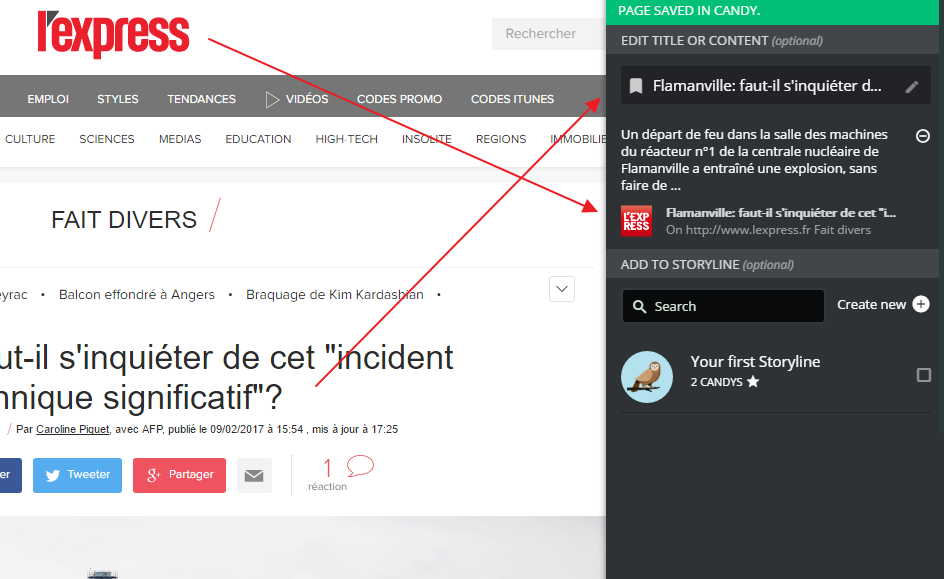Open the Balcon effondré à Angers link
Screen dimensions: 944x579
(137, 295)
